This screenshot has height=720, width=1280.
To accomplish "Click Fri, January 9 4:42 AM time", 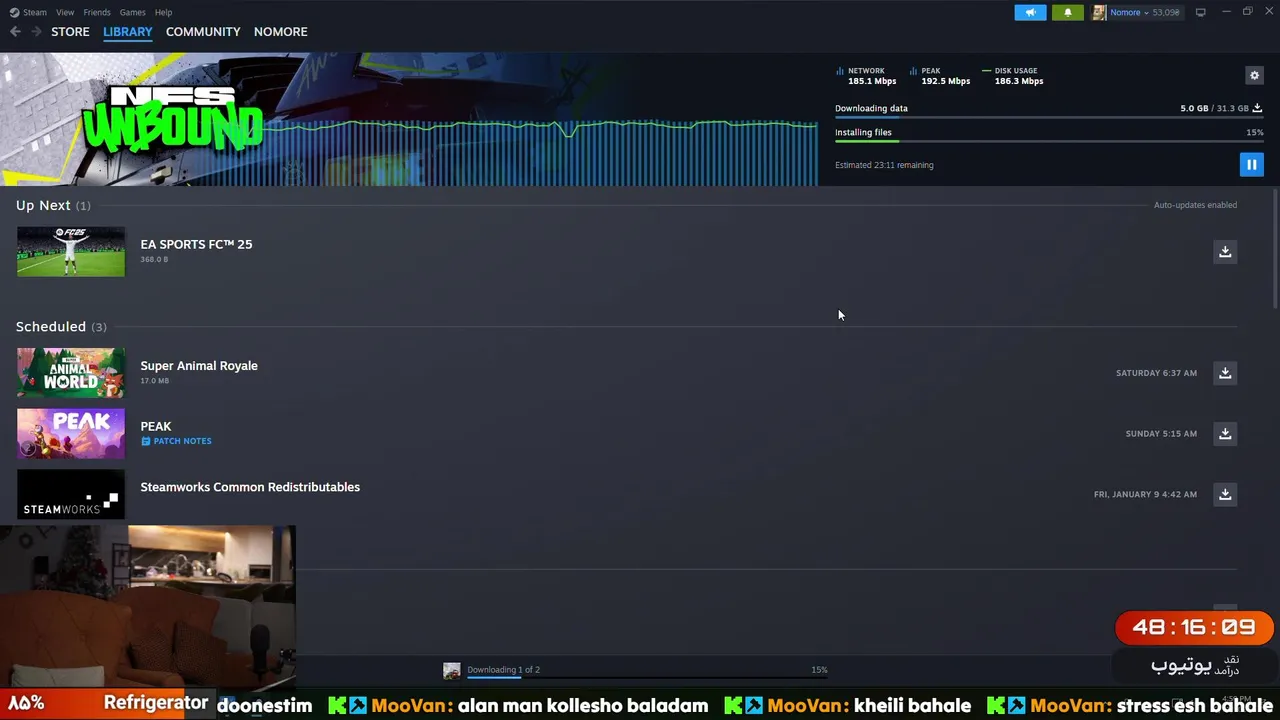I will point(1145,494).
